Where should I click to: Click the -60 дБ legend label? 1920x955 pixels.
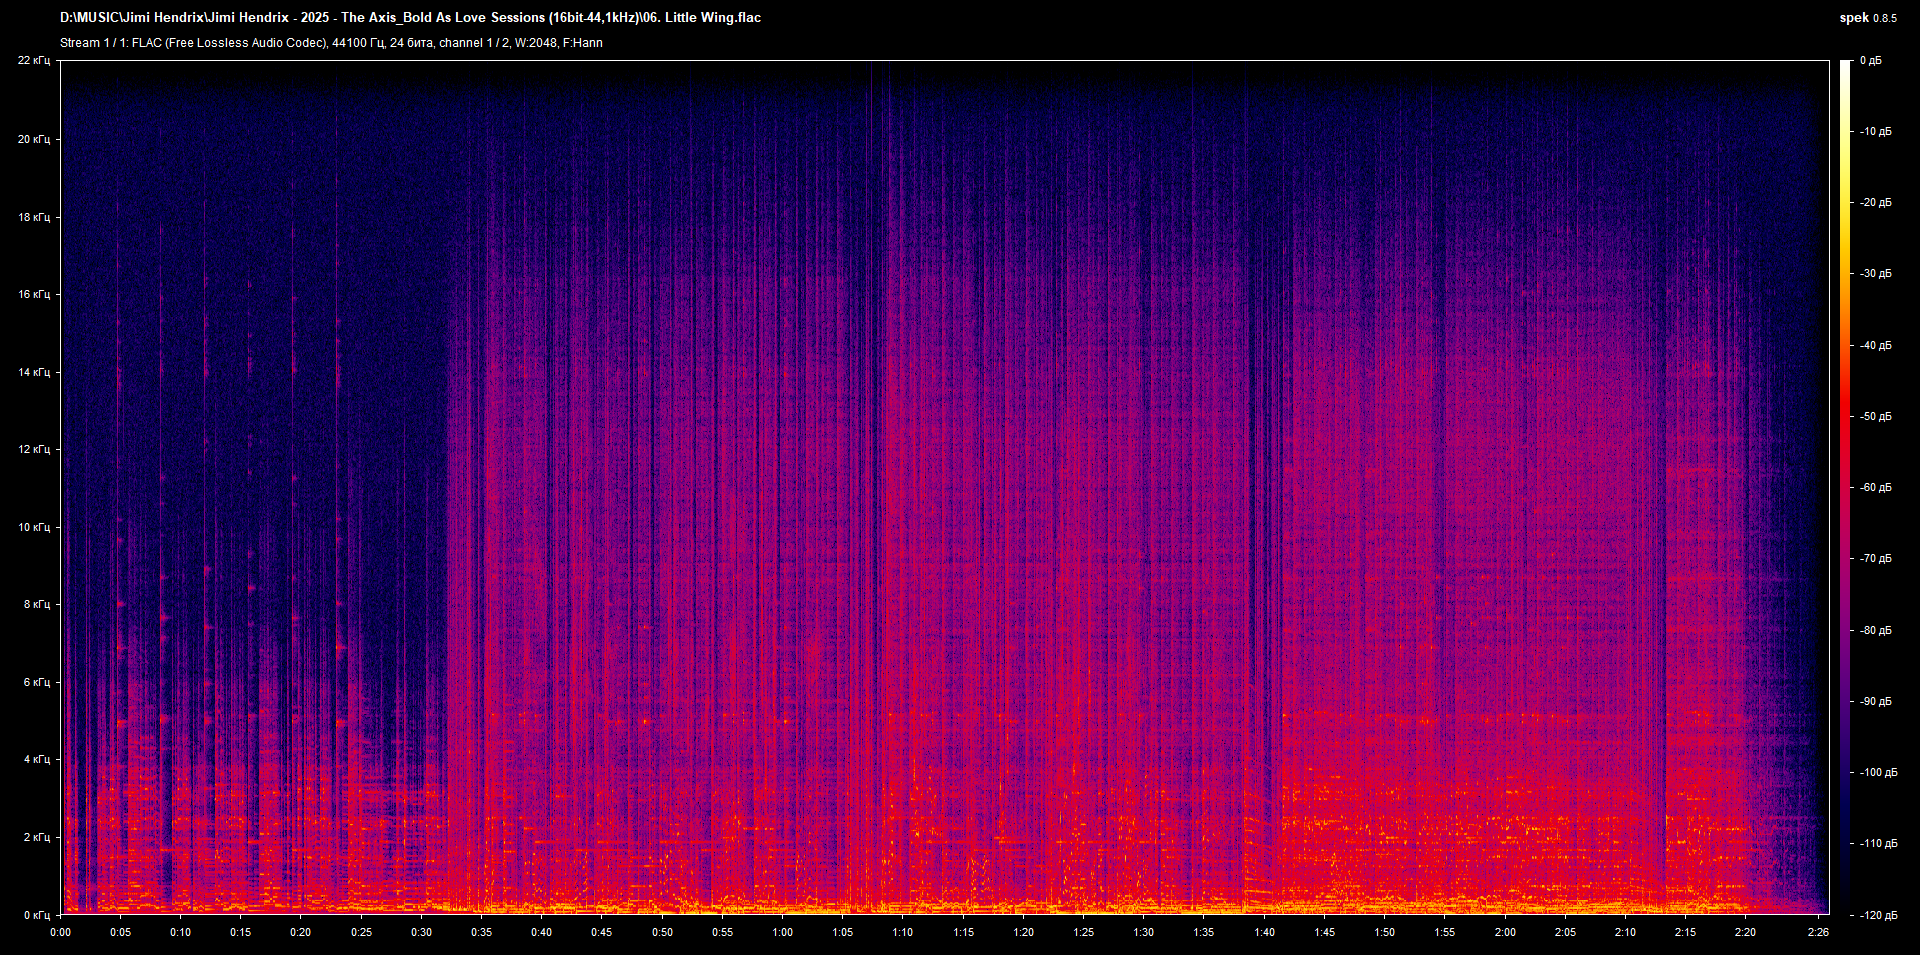1877,487
